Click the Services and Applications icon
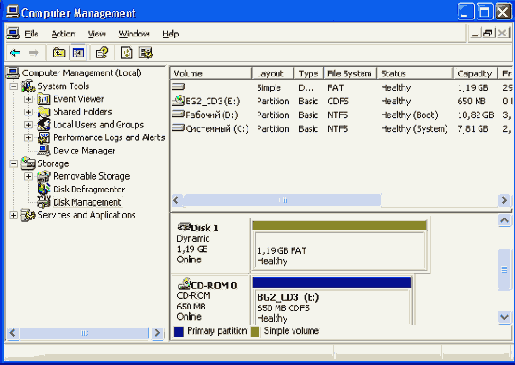This screenshot has height=365, width=515. [28, 215]
